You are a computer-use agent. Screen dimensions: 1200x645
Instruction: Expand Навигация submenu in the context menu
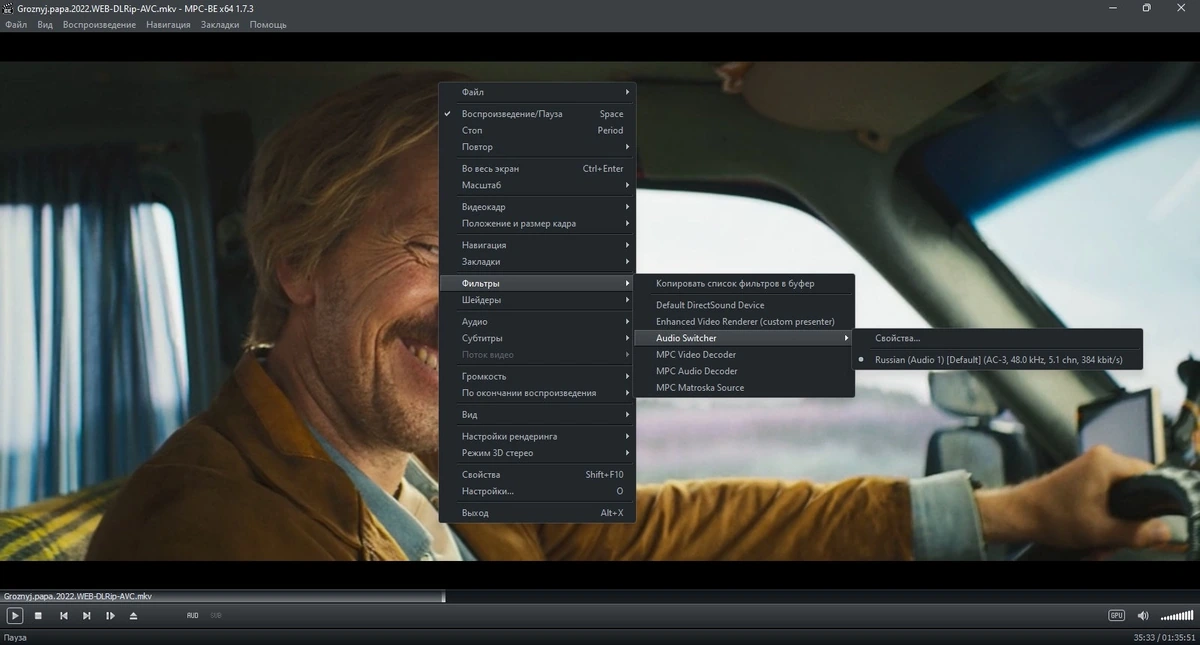[x=537, y=245]
